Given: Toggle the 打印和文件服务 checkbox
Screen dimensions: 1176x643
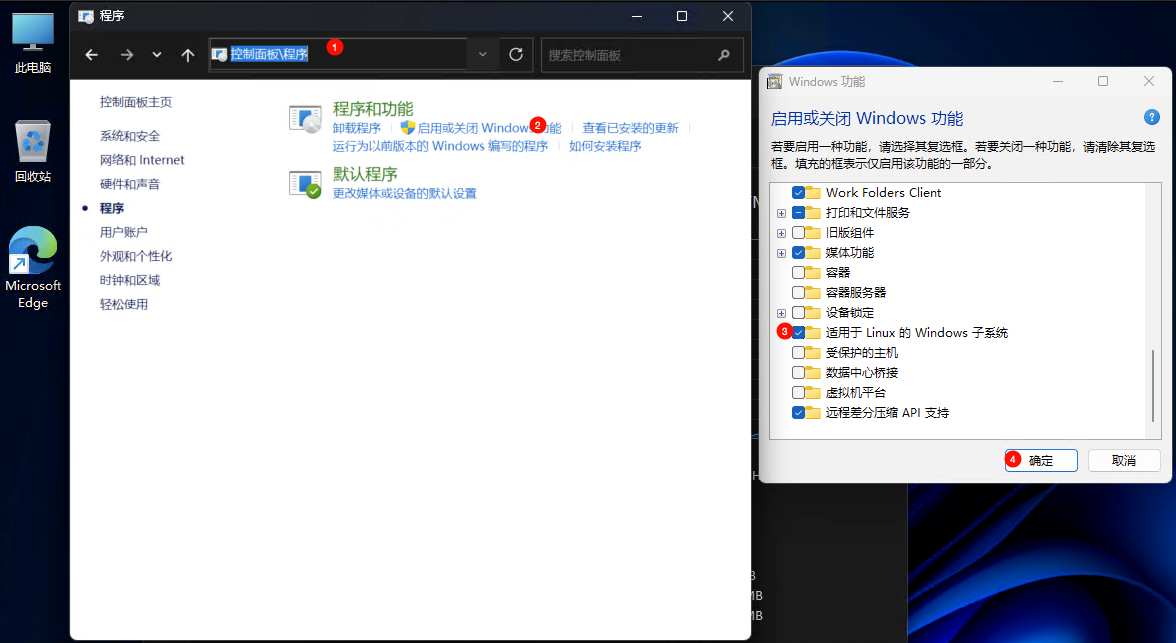Looking at the screenshot, I should coord(799,212).
